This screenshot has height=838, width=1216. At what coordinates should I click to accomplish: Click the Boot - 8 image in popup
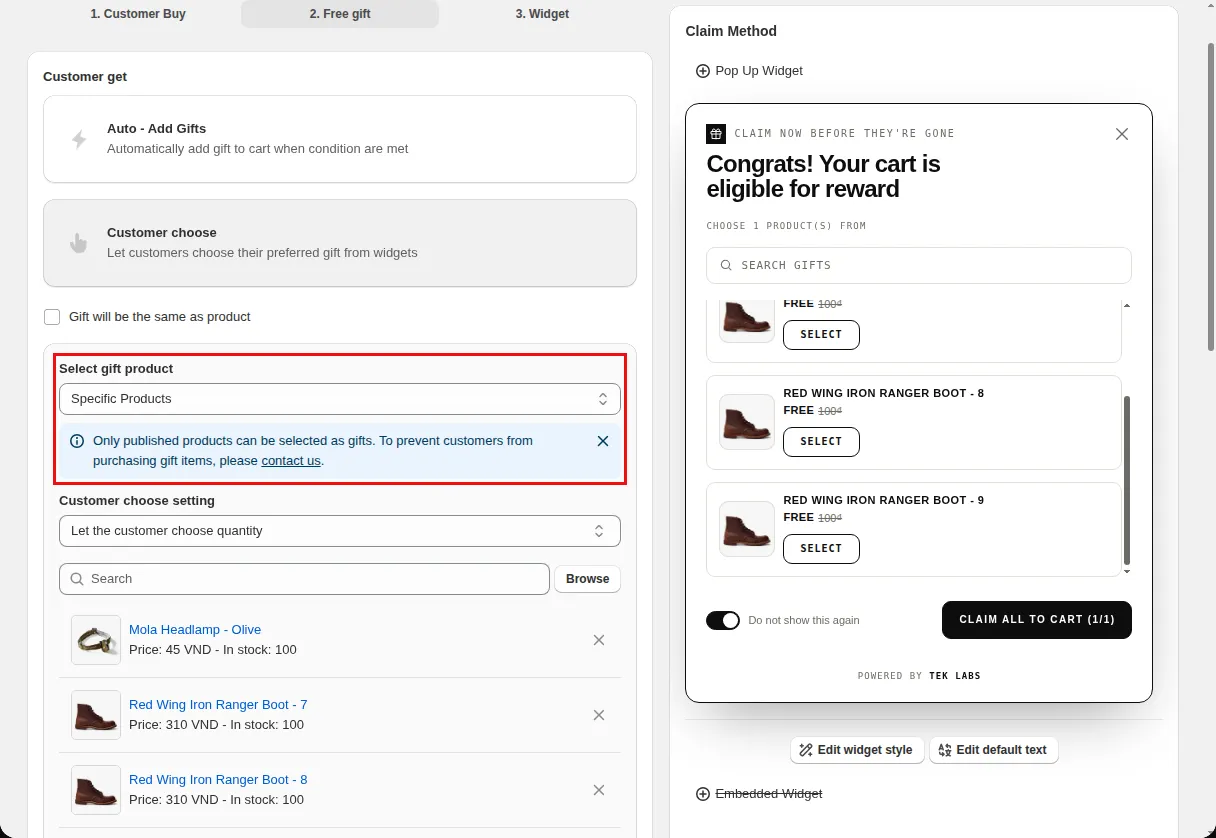tap(747, 422)
